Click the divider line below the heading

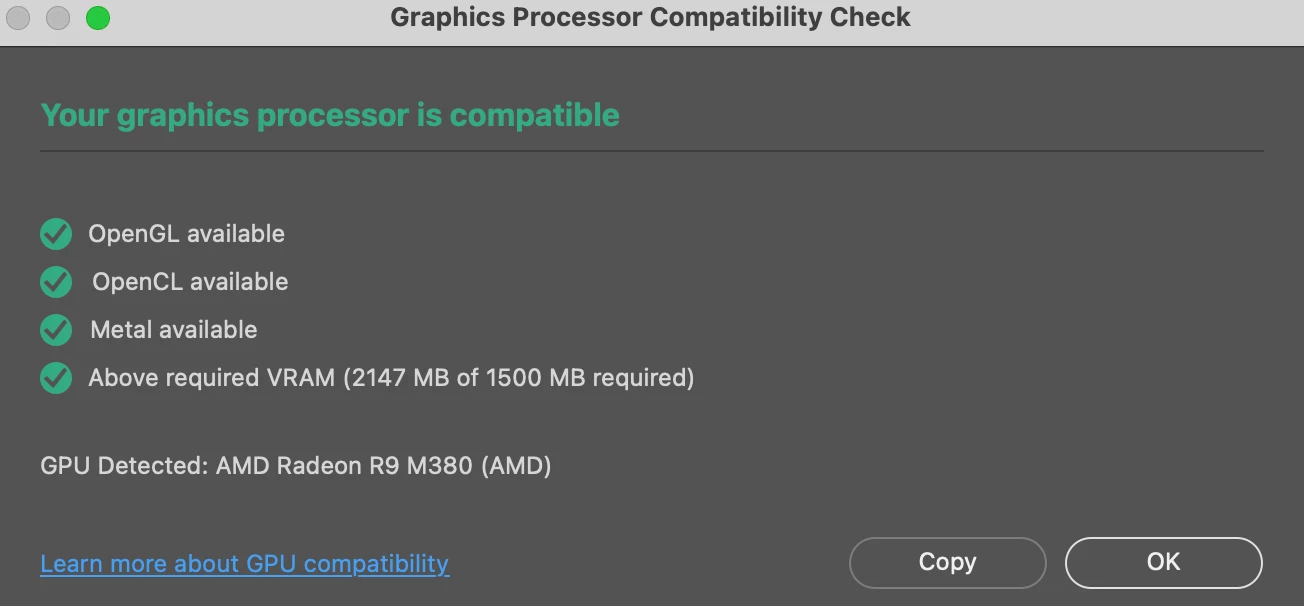point(652,151)
